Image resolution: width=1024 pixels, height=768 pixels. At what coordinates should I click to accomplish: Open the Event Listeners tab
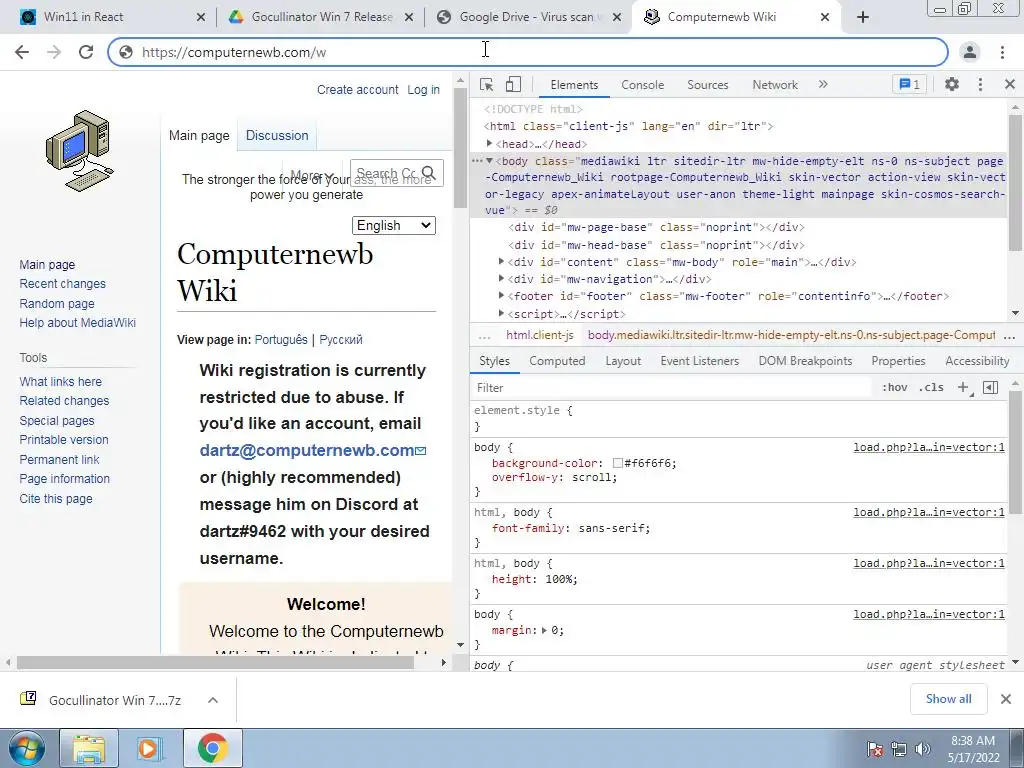[x=699, y=360]
